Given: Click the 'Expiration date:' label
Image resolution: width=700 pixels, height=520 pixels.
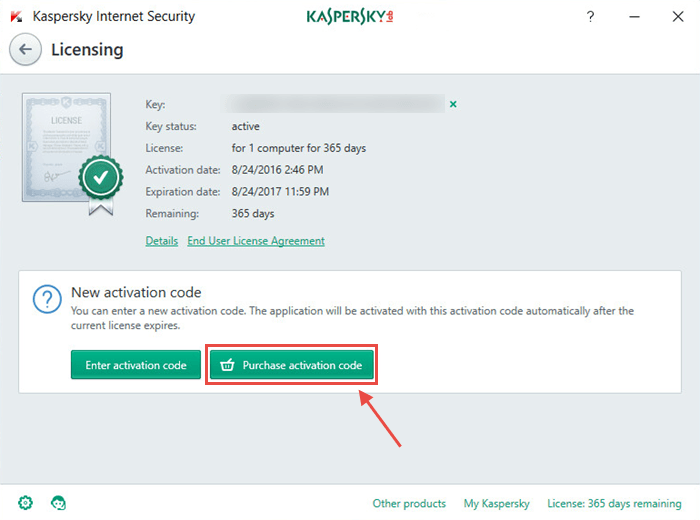Looking at the screenshot, I should (183, 192).
